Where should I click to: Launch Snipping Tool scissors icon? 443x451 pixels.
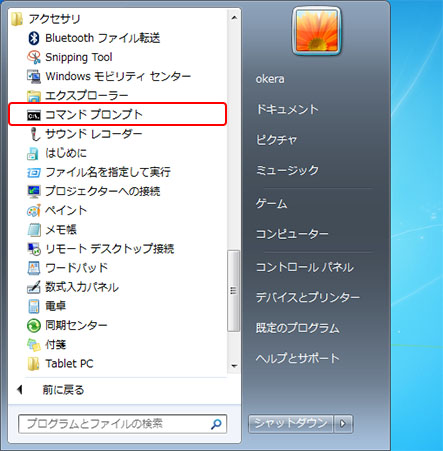click(34, 57)
